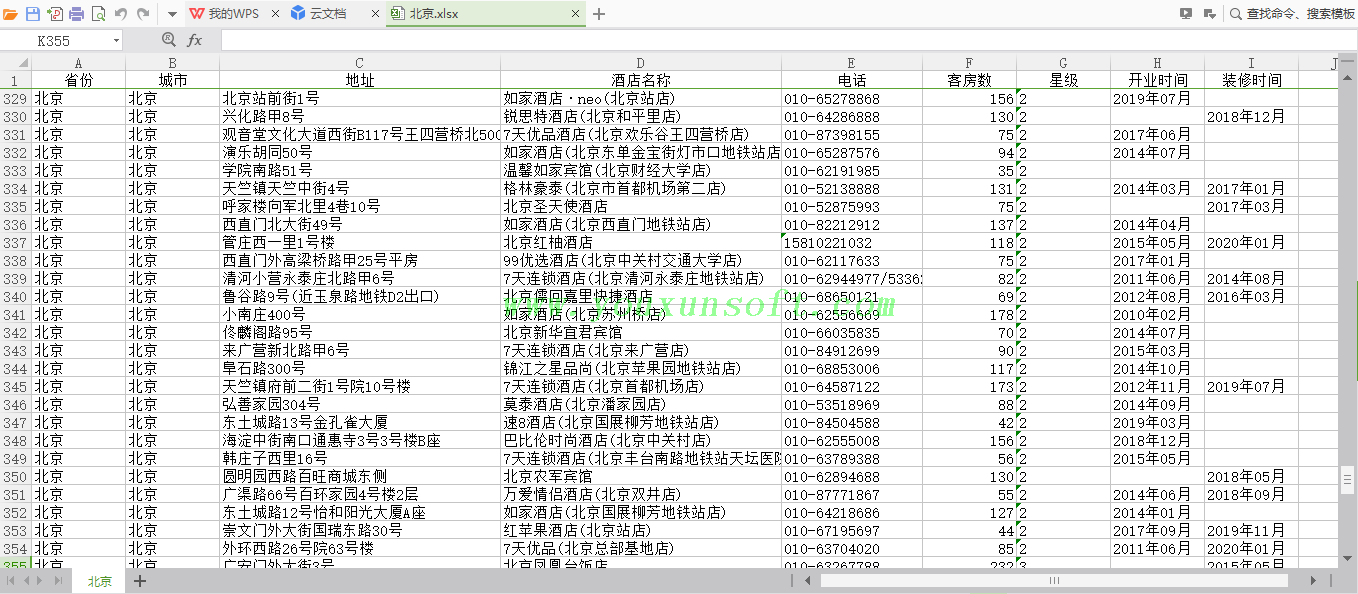Click cell 北京农军宾馆
Viewport: 1358px width, 594px height.
tap(641, 477)
